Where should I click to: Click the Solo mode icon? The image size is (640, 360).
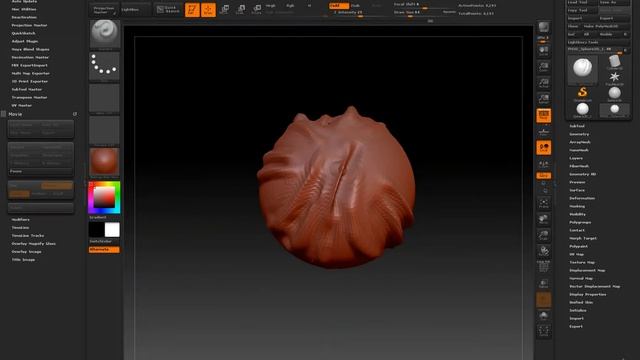click(543, 316)
